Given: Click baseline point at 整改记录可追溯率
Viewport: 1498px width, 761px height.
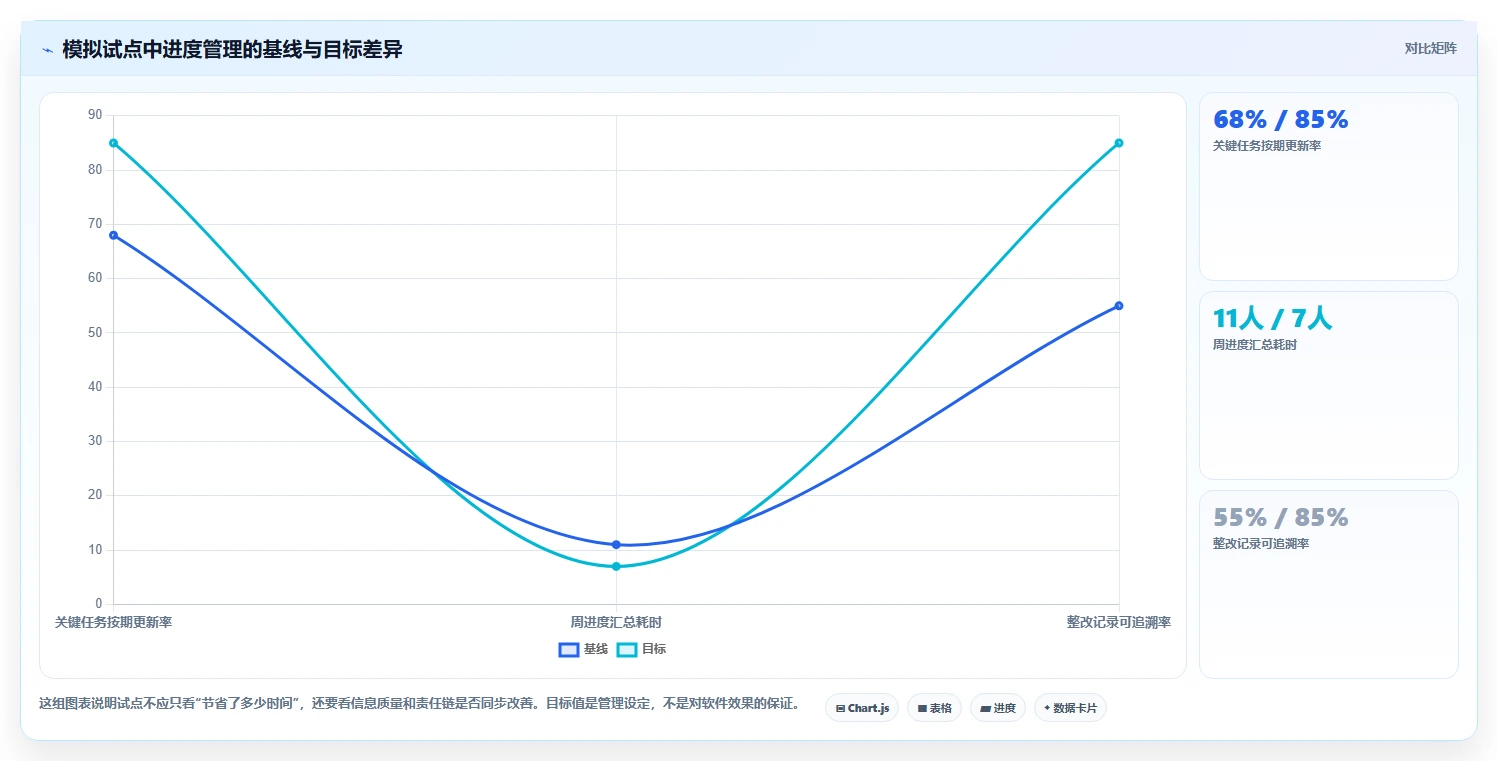Looking at the screenshot, I should (1119, 306).
